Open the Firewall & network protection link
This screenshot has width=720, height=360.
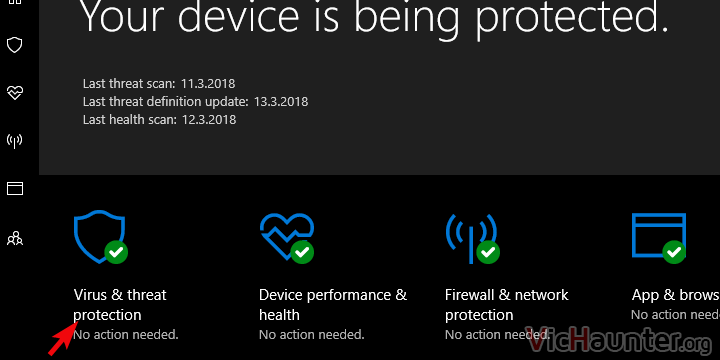(x=507, y=304)
